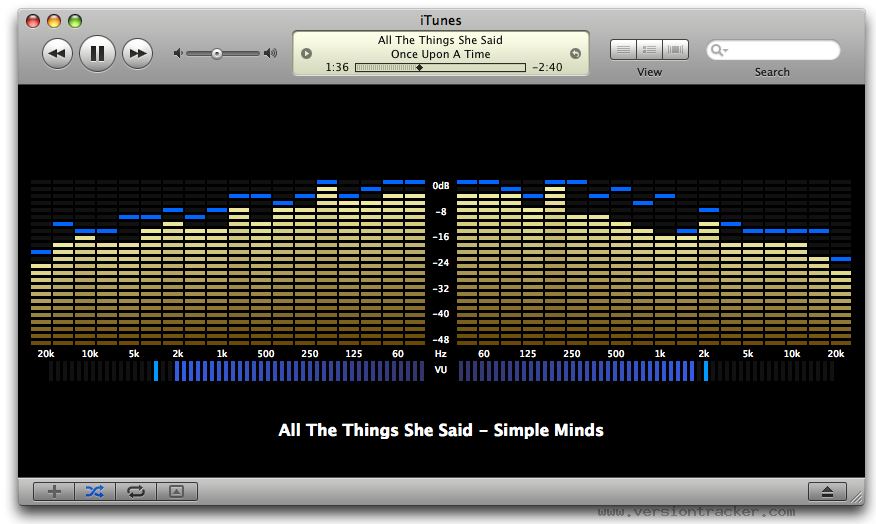Click the window resize grip corner
This screenshot has width=876, height=524.
pyautogui.click(x=856, y=496)
